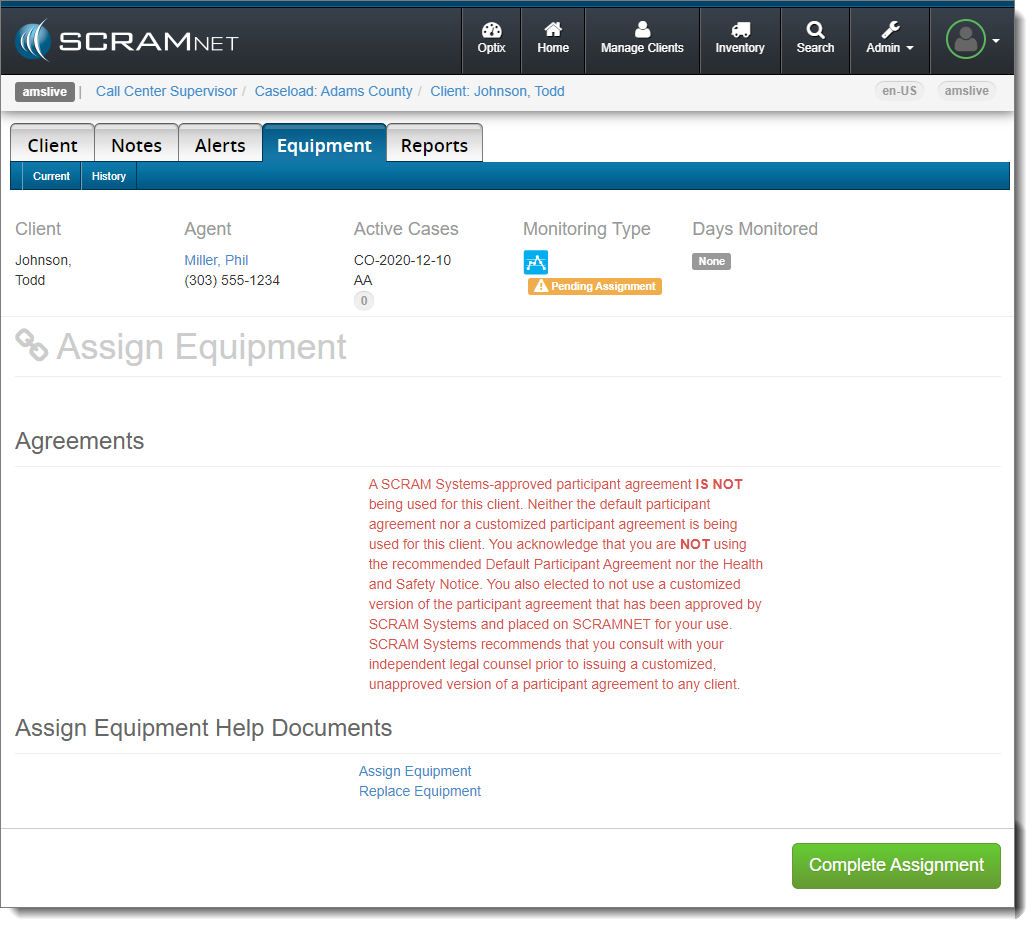Go to Home via house icon
The width and height of the screenshot is (1035, 928).
click(x=552, y=39)
